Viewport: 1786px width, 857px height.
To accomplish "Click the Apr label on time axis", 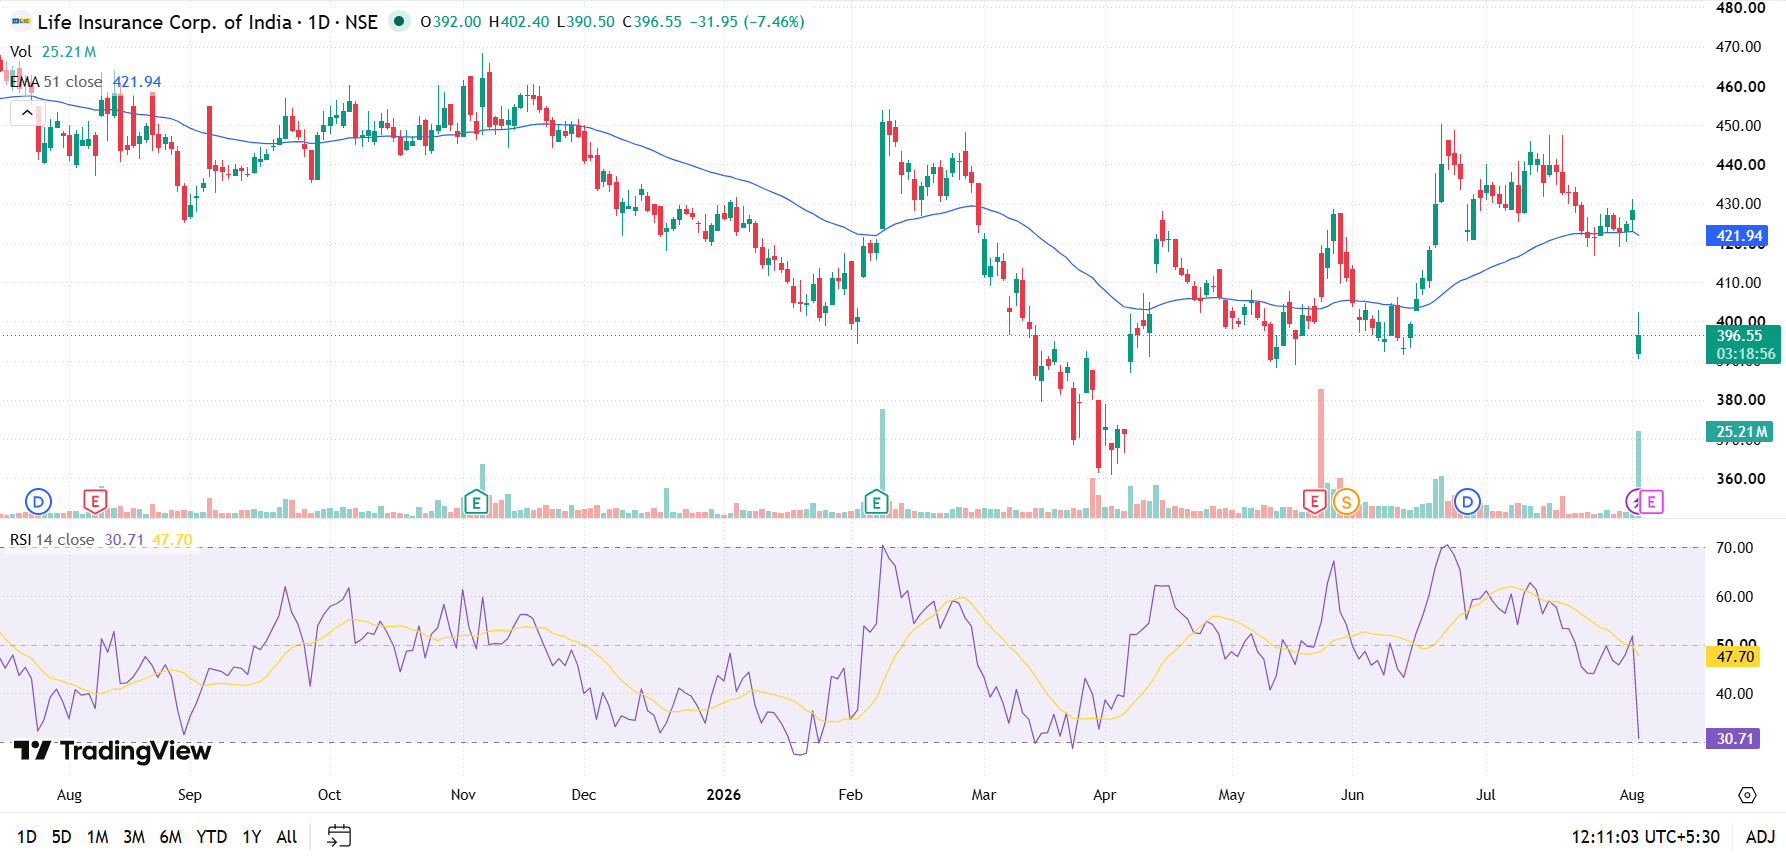I will [x=1104, y=794].
